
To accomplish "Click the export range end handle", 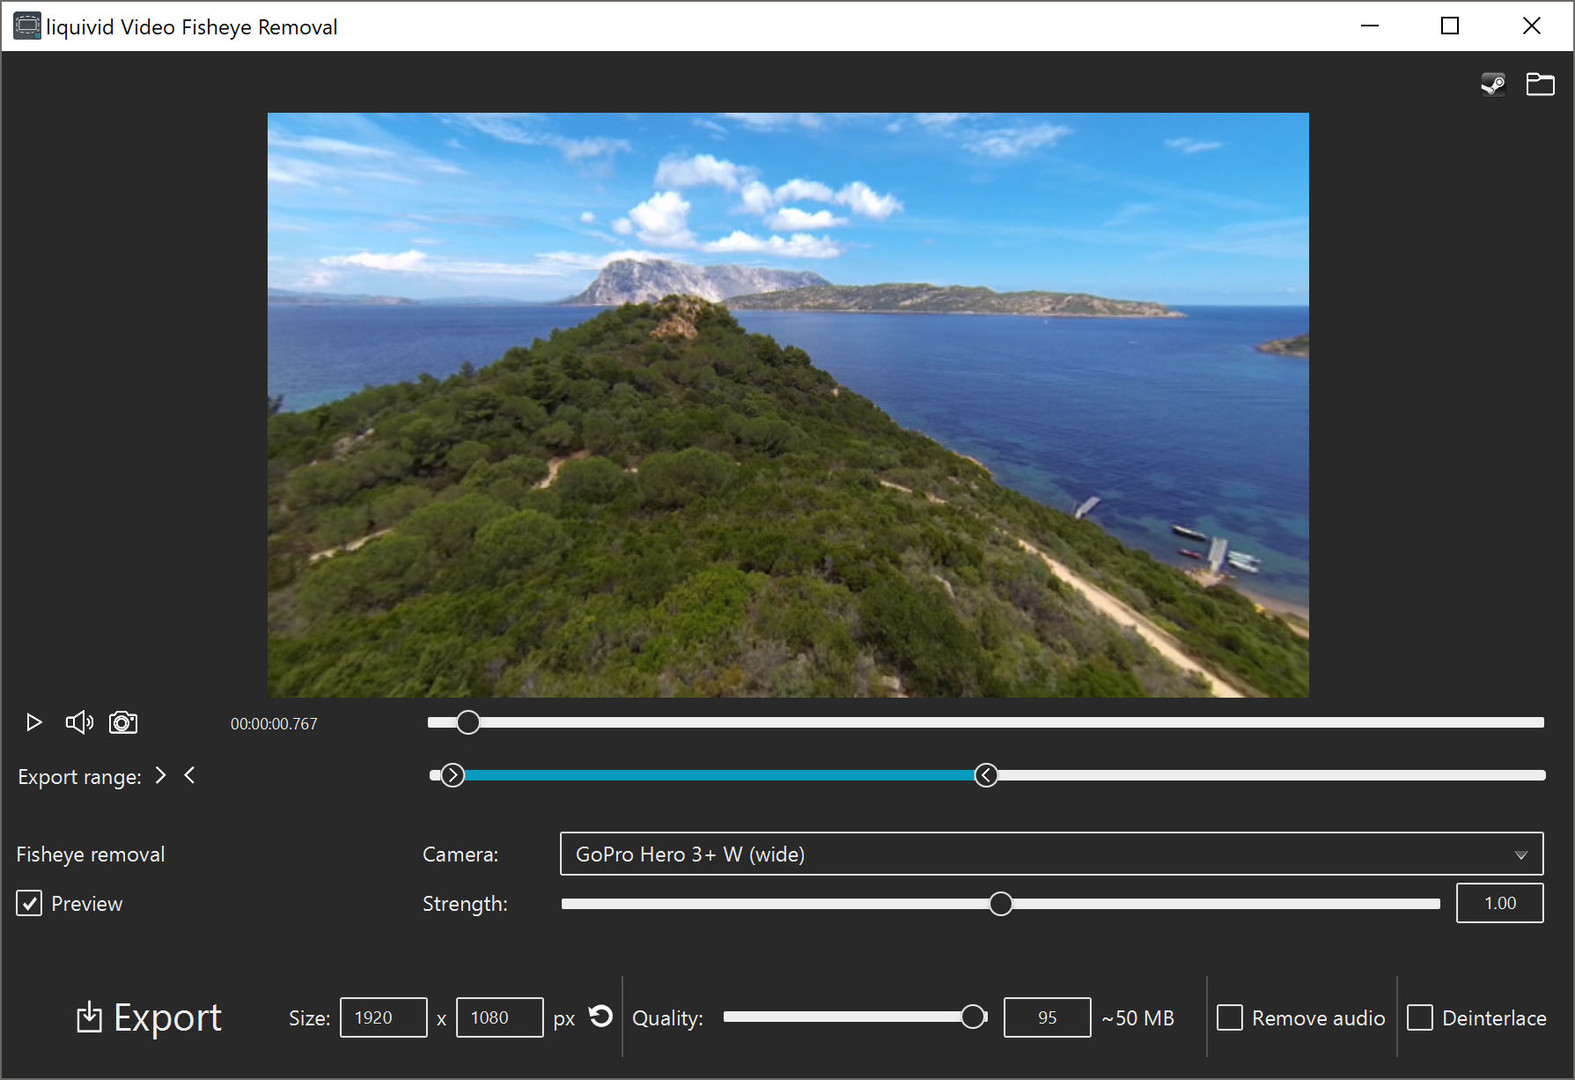I will point(986,775).
